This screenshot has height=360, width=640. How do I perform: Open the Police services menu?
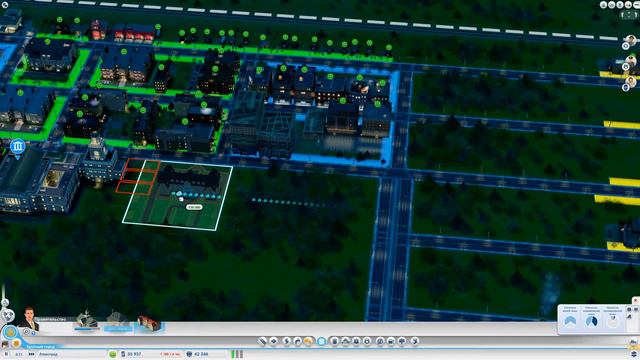click(367, 341)
